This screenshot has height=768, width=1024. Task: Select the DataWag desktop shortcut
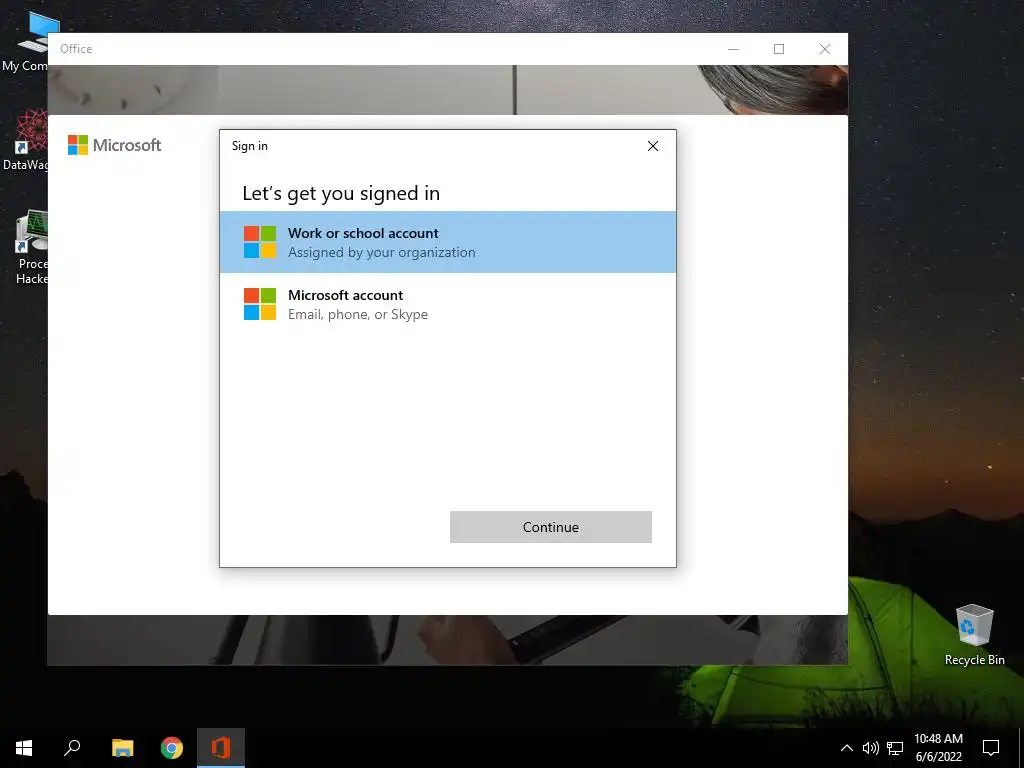(25, 140)
